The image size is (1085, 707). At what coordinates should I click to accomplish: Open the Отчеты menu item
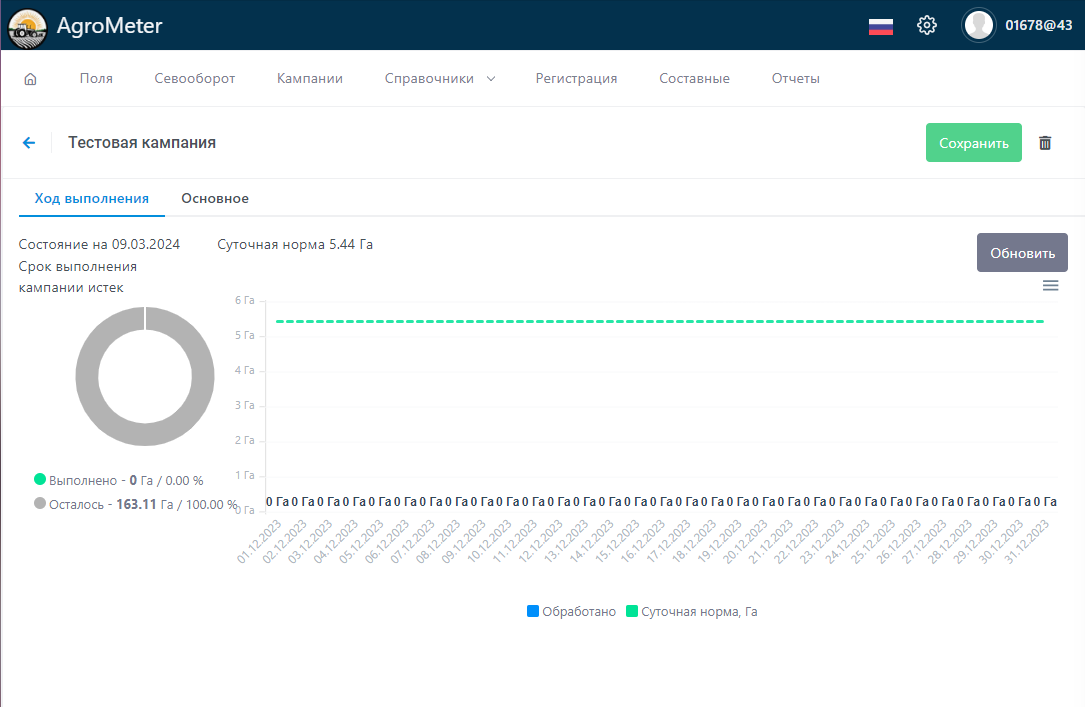click(x=796, y=79)
